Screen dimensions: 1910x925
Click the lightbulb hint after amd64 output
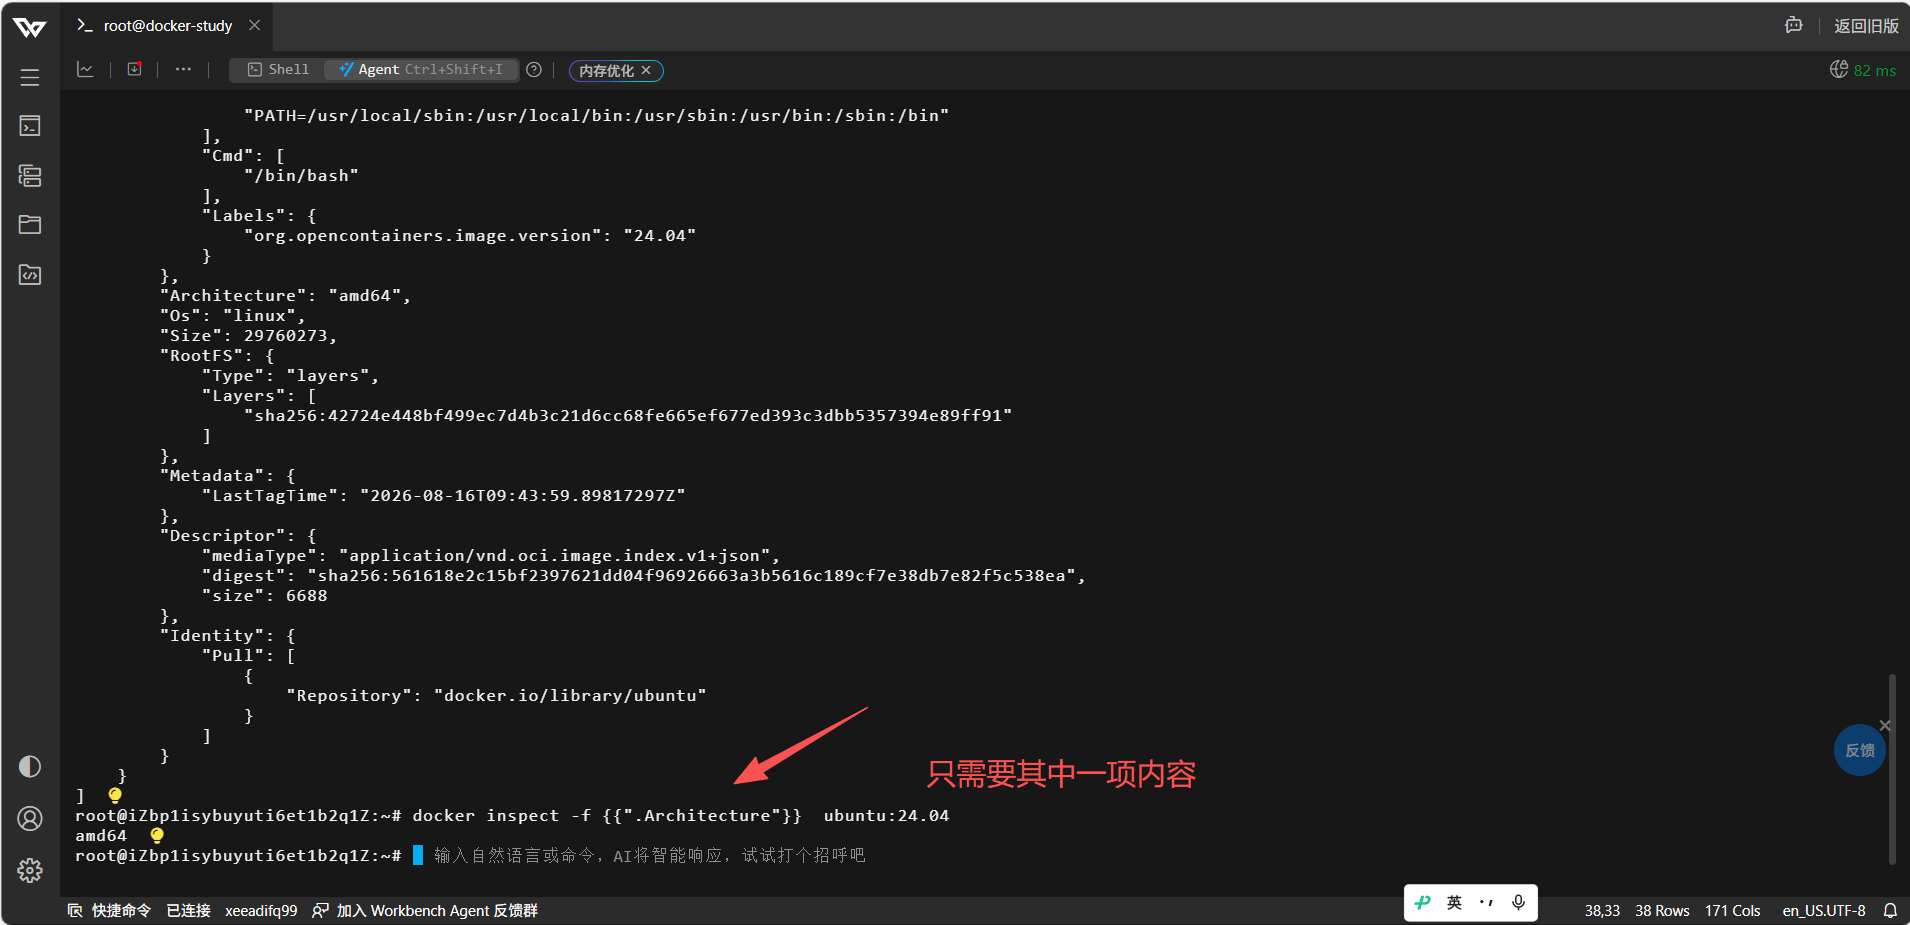157,835
